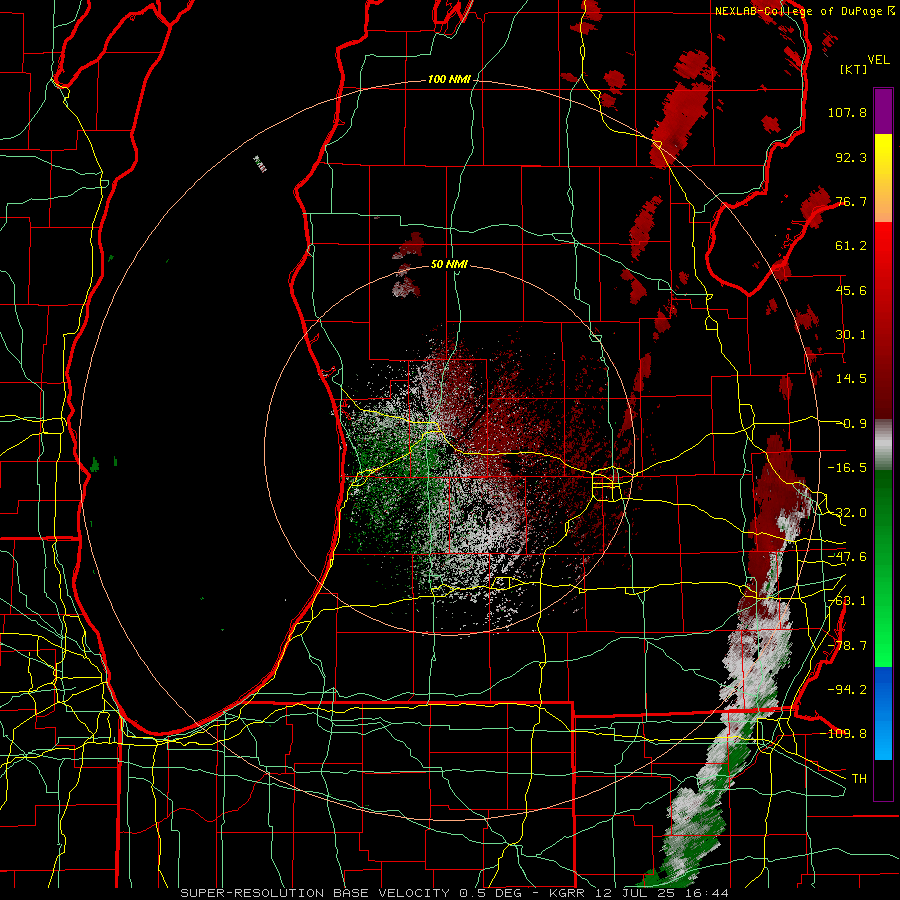The width and height of the screenshot is (900, 900).
Task: Select the 45.6 legend value
Action: [851, 290]
